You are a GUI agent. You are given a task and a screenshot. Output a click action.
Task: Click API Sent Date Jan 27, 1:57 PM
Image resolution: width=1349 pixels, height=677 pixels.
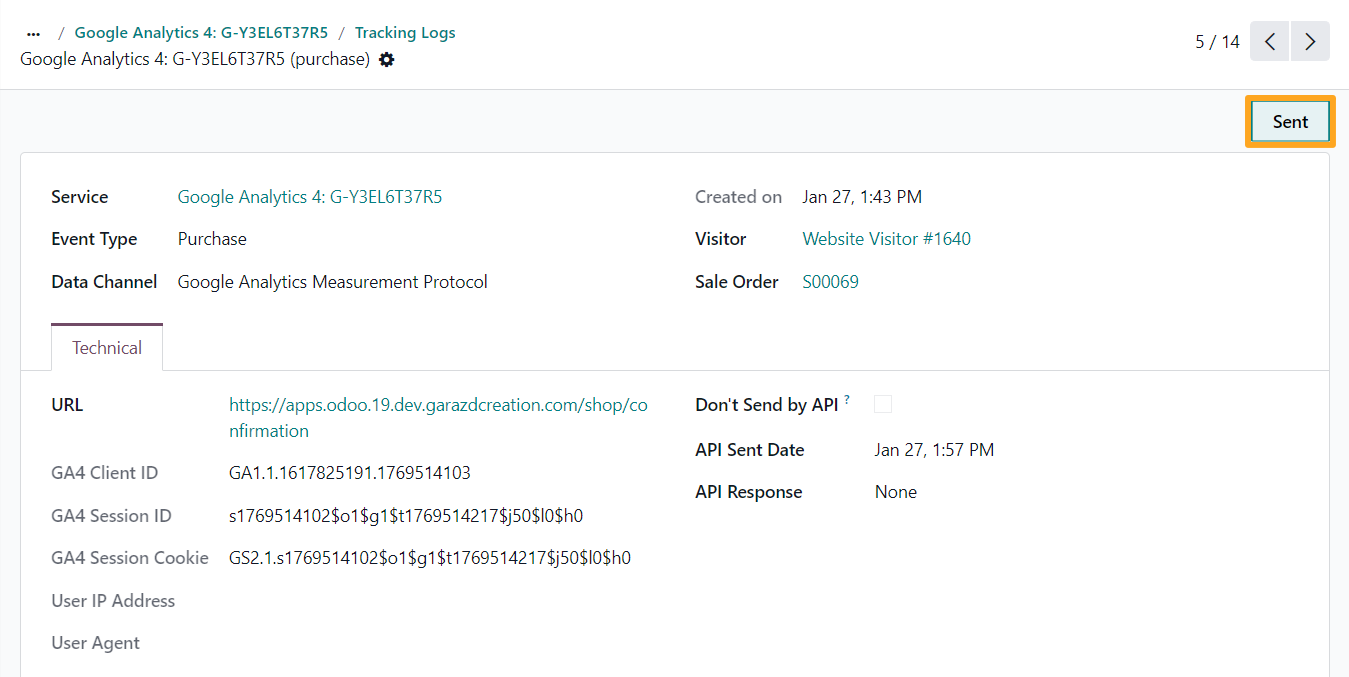pos(934,450)
